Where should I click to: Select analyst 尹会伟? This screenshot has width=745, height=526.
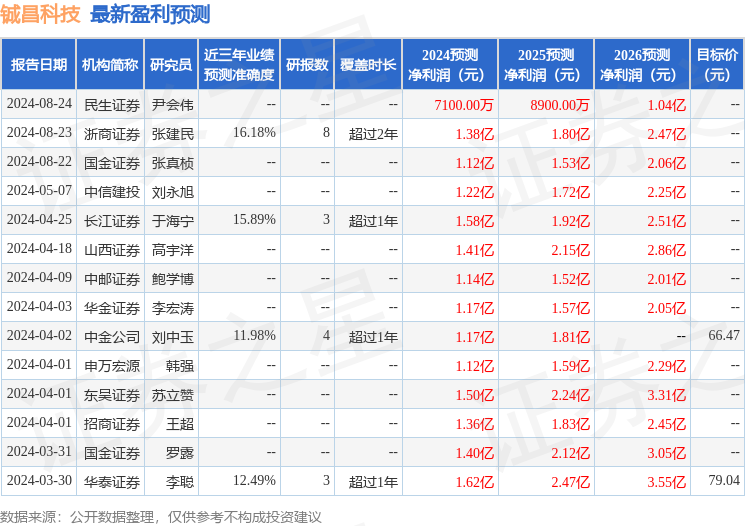click(172, 105)
